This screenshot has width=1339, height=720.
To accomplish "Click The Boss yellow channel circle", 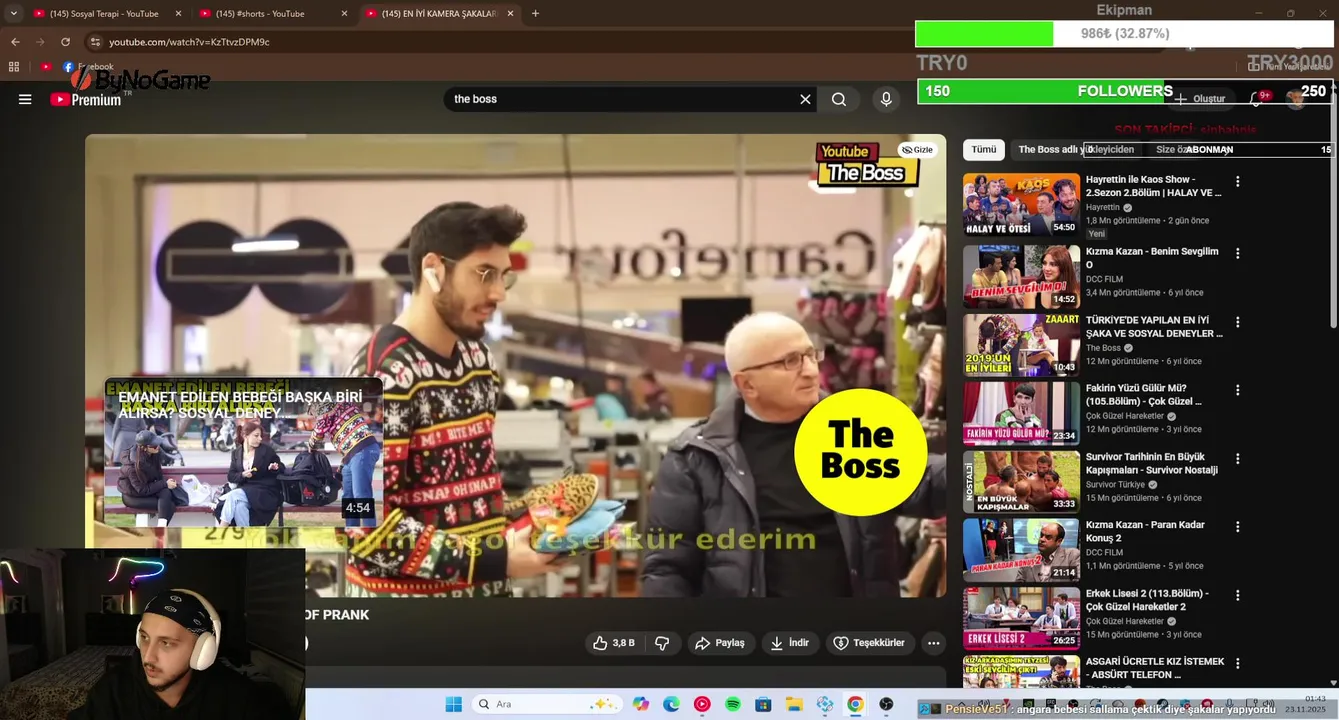I will tap(860, 452).
